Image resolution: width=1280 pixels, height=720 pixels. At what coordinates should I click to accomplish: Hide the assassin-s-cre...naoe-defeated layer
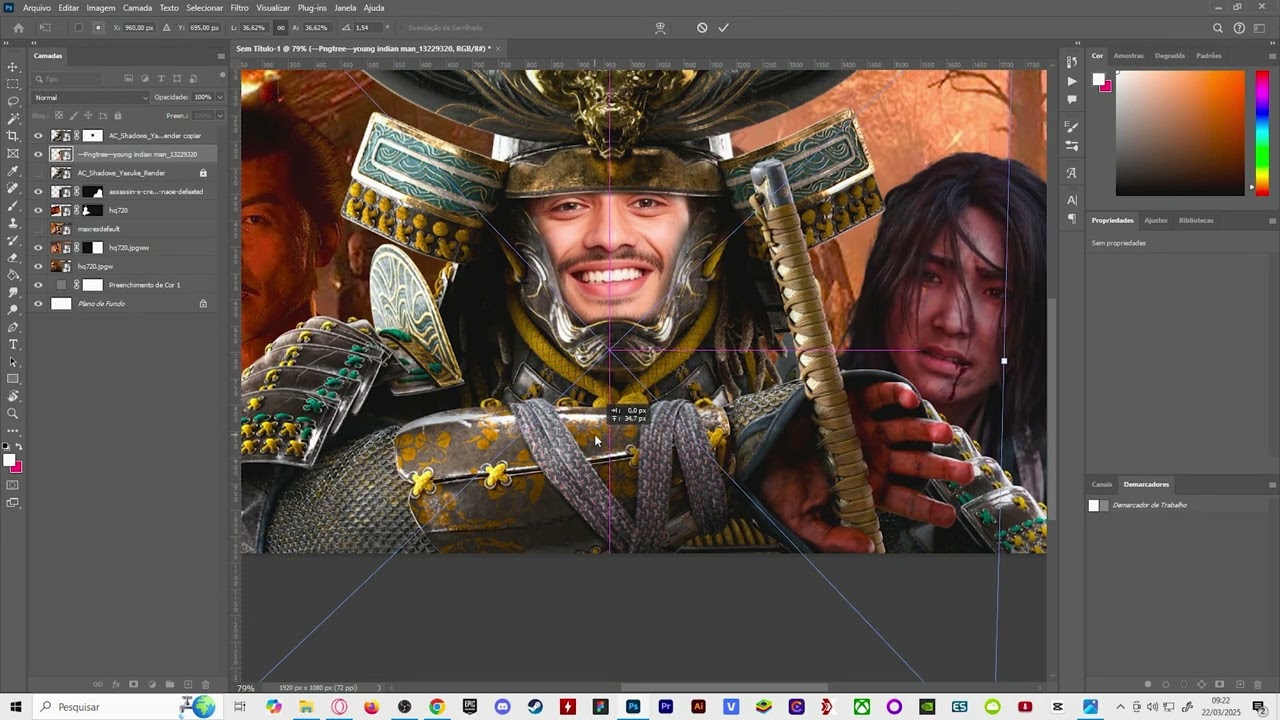[38, 191]
